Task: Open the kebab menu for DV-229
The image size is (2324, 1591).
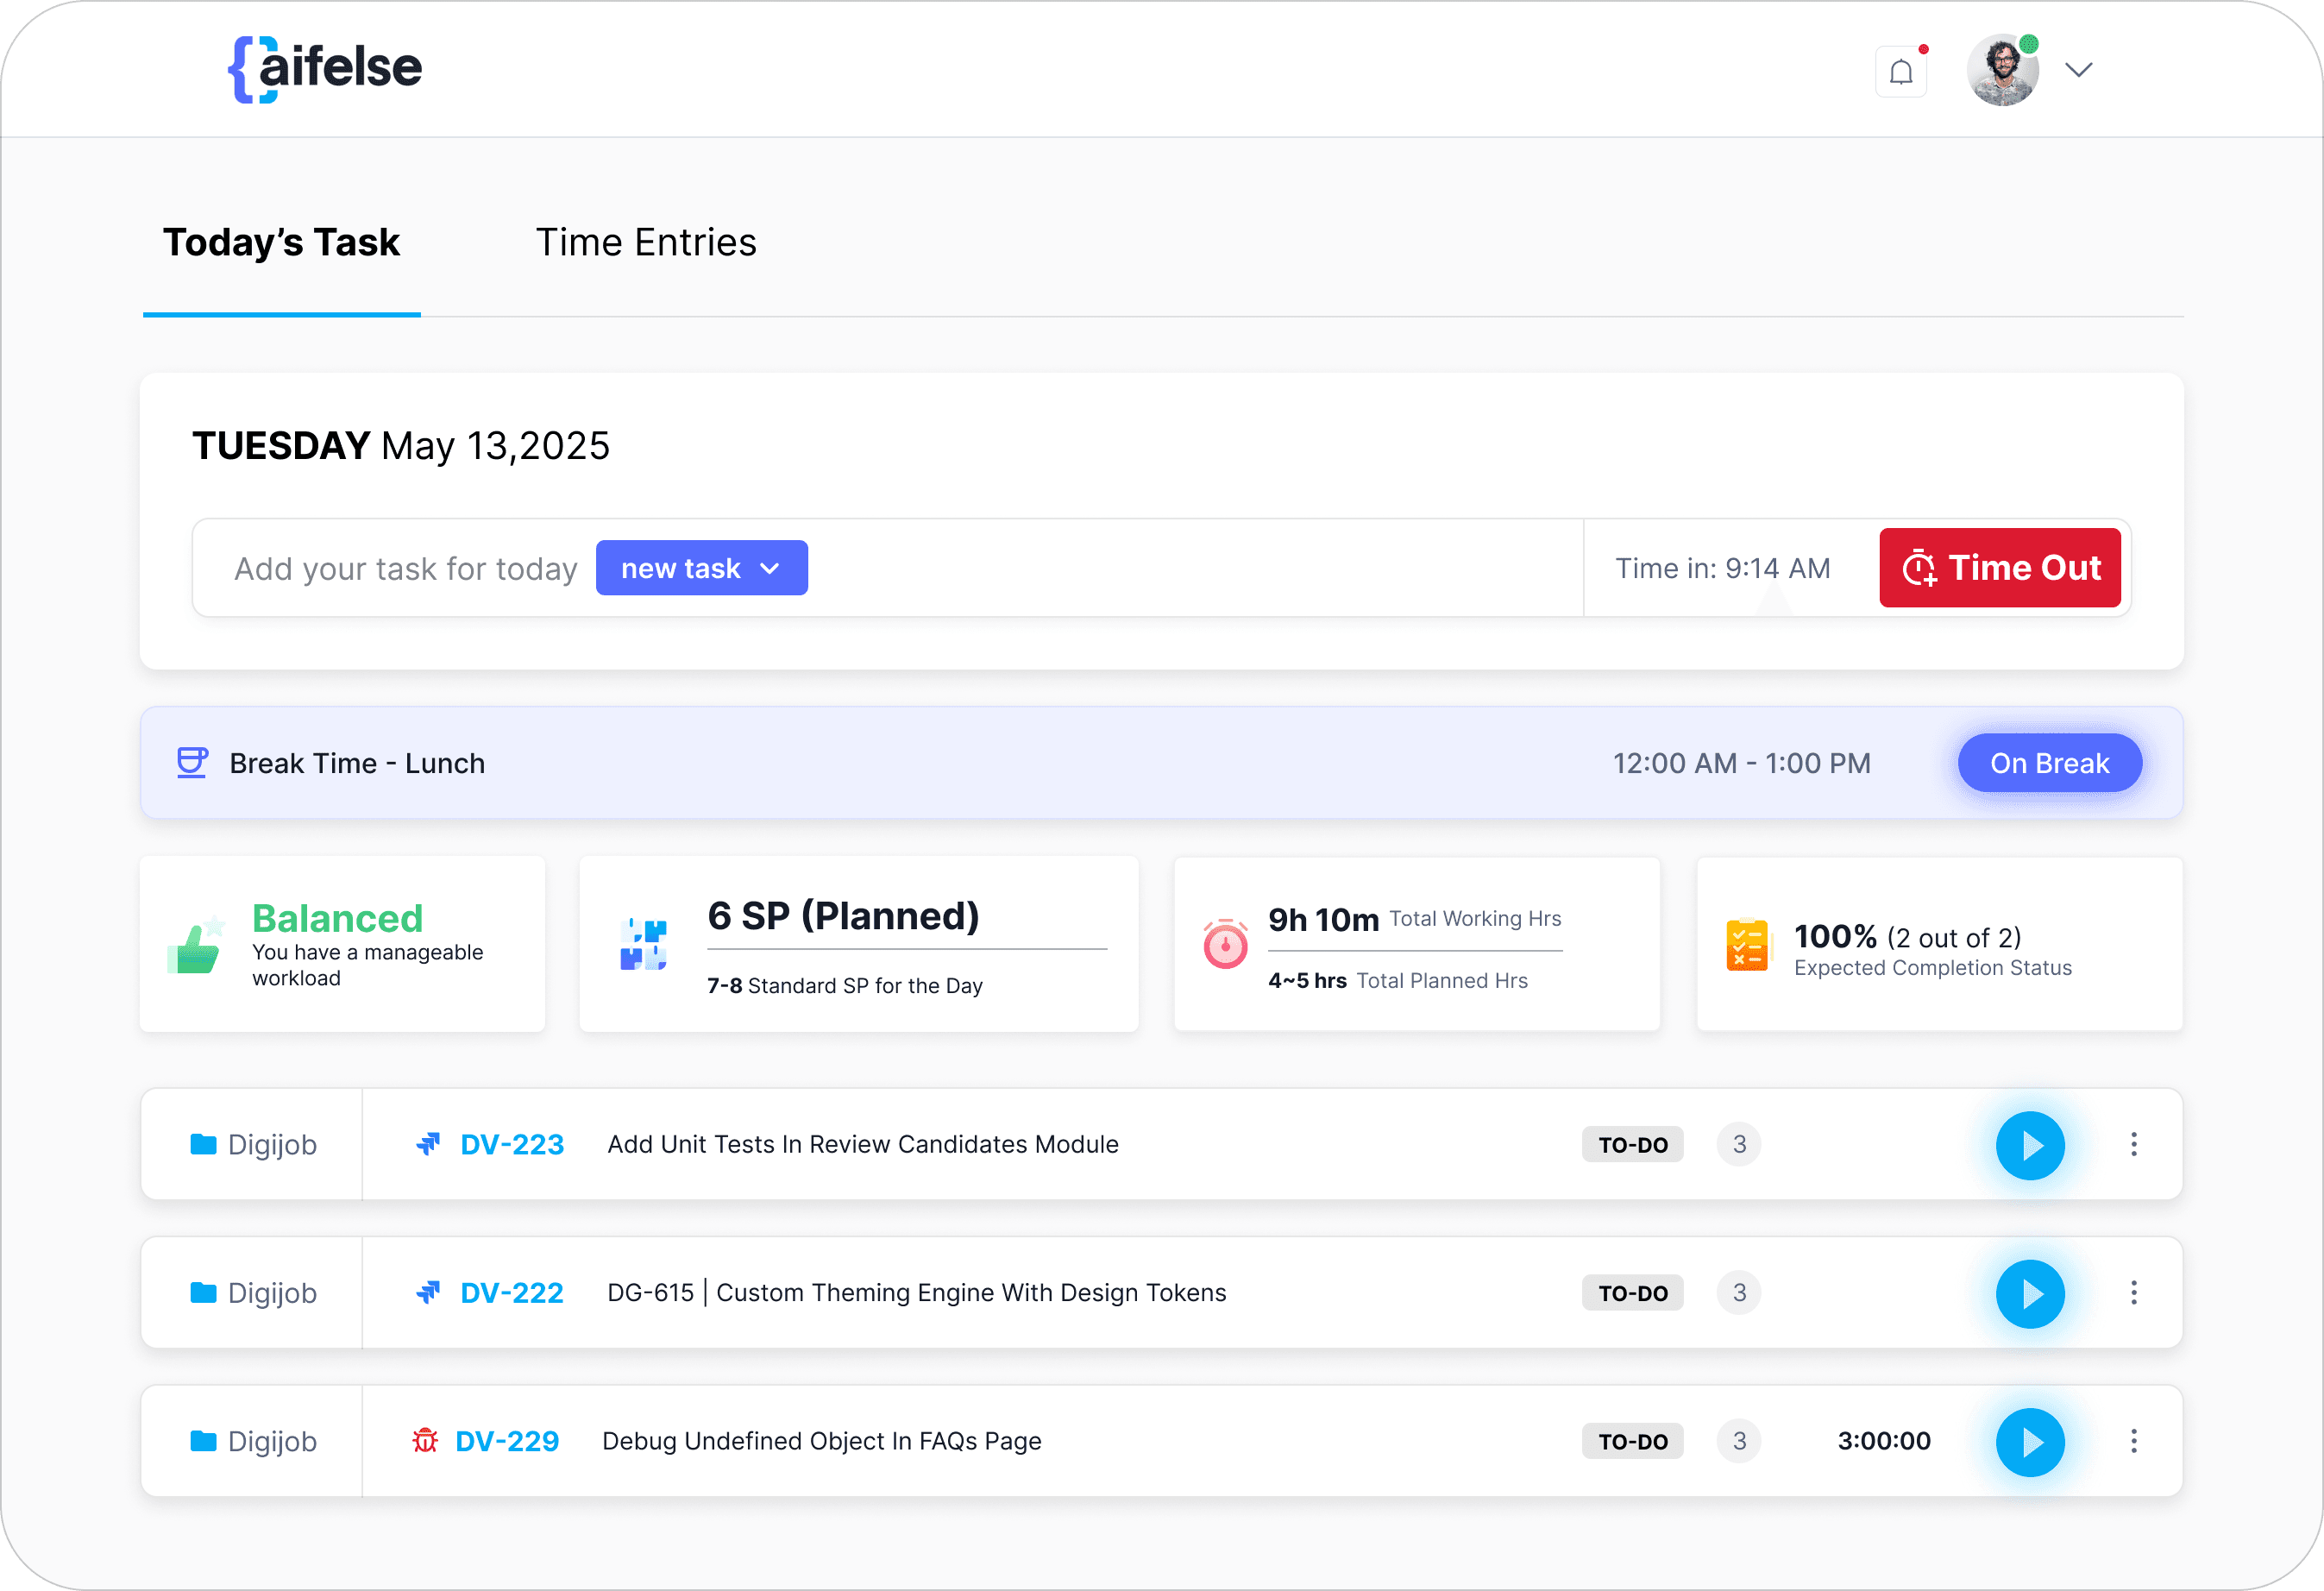Action: coord(2133,1441)
